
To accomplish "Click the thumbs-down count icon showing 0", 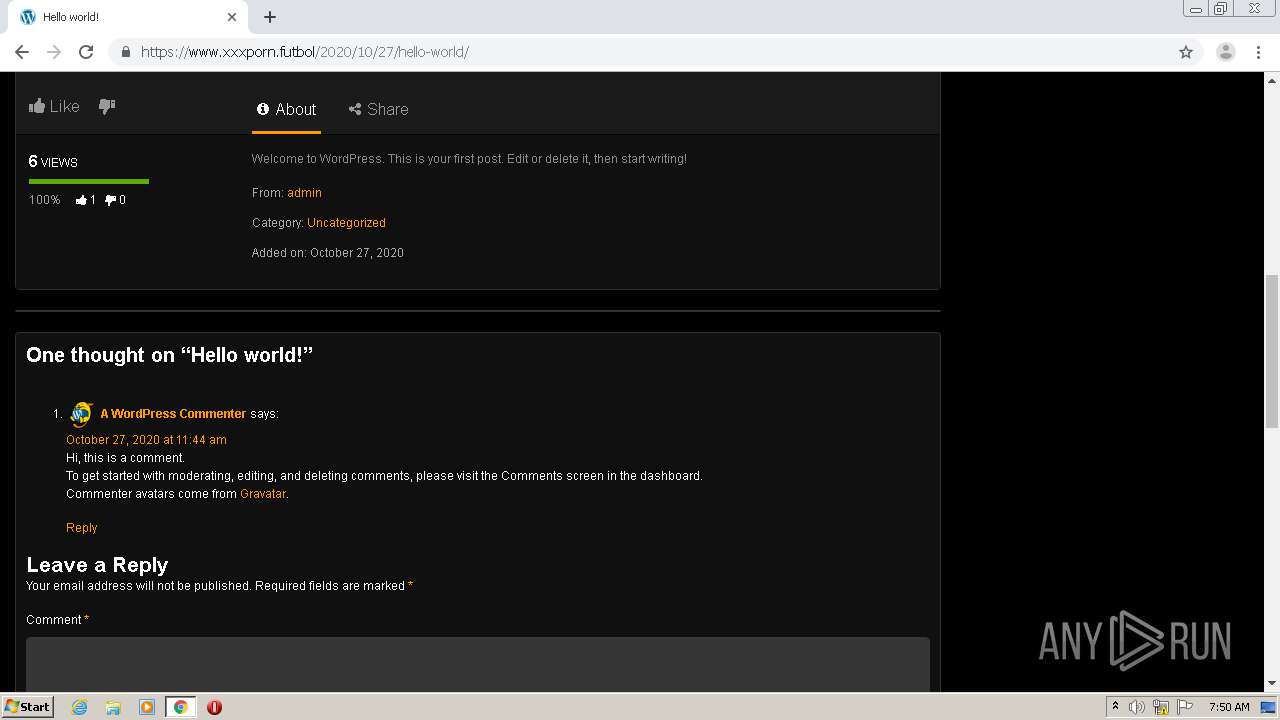I will (x=110, y=200).
